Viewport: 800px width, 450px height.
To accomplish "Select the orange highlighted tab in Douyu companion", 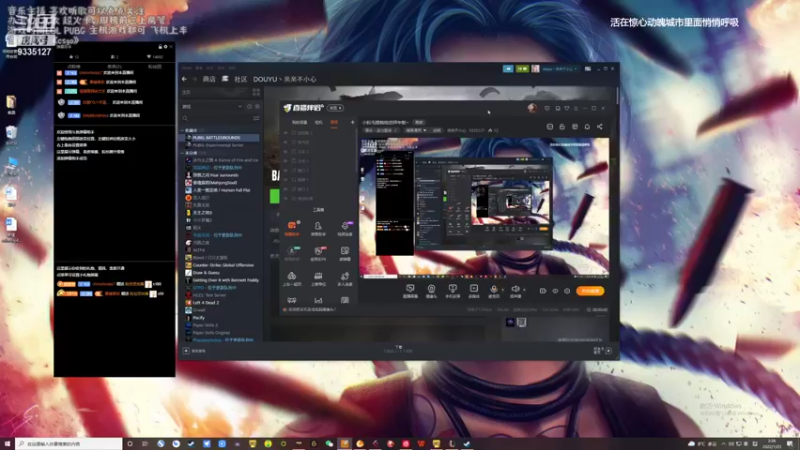I will 334,122.
